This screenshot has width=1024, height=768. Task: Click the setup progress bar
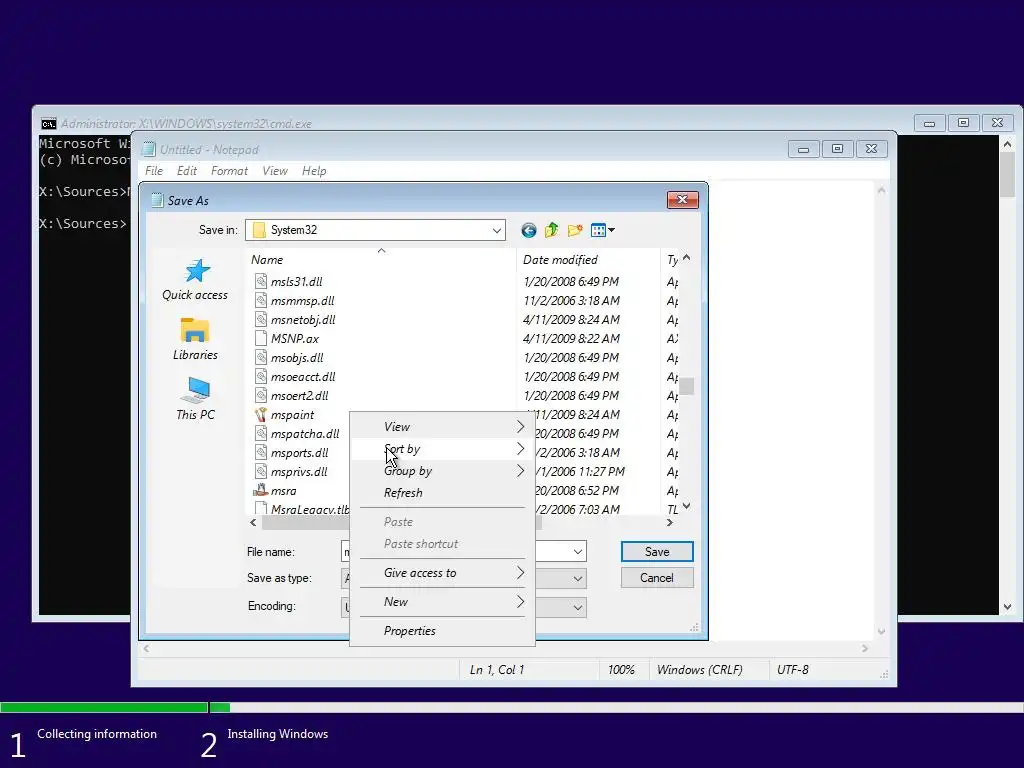coord(512,707)
